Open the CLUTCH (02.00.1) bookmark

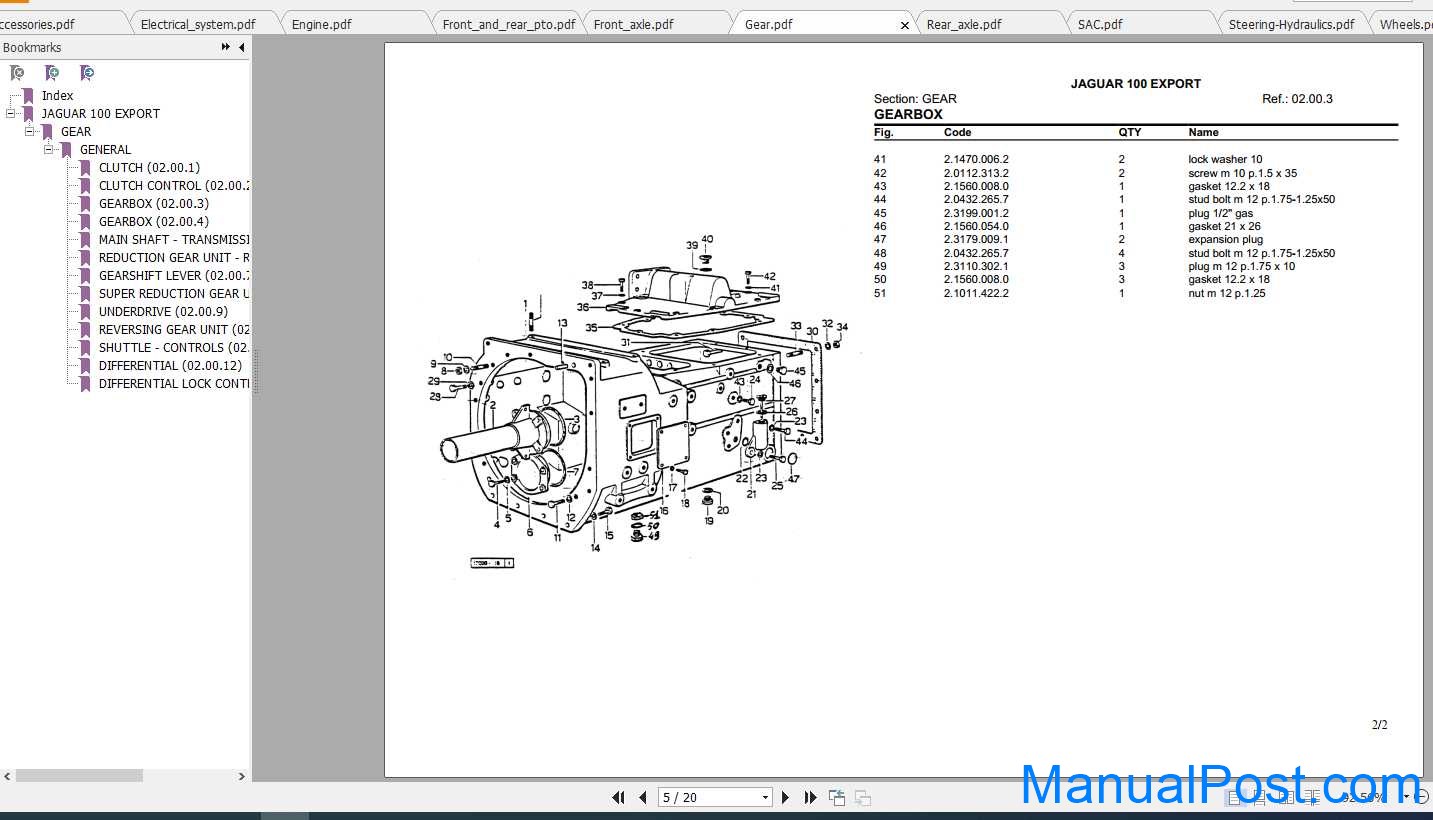[x=149, y=168]
